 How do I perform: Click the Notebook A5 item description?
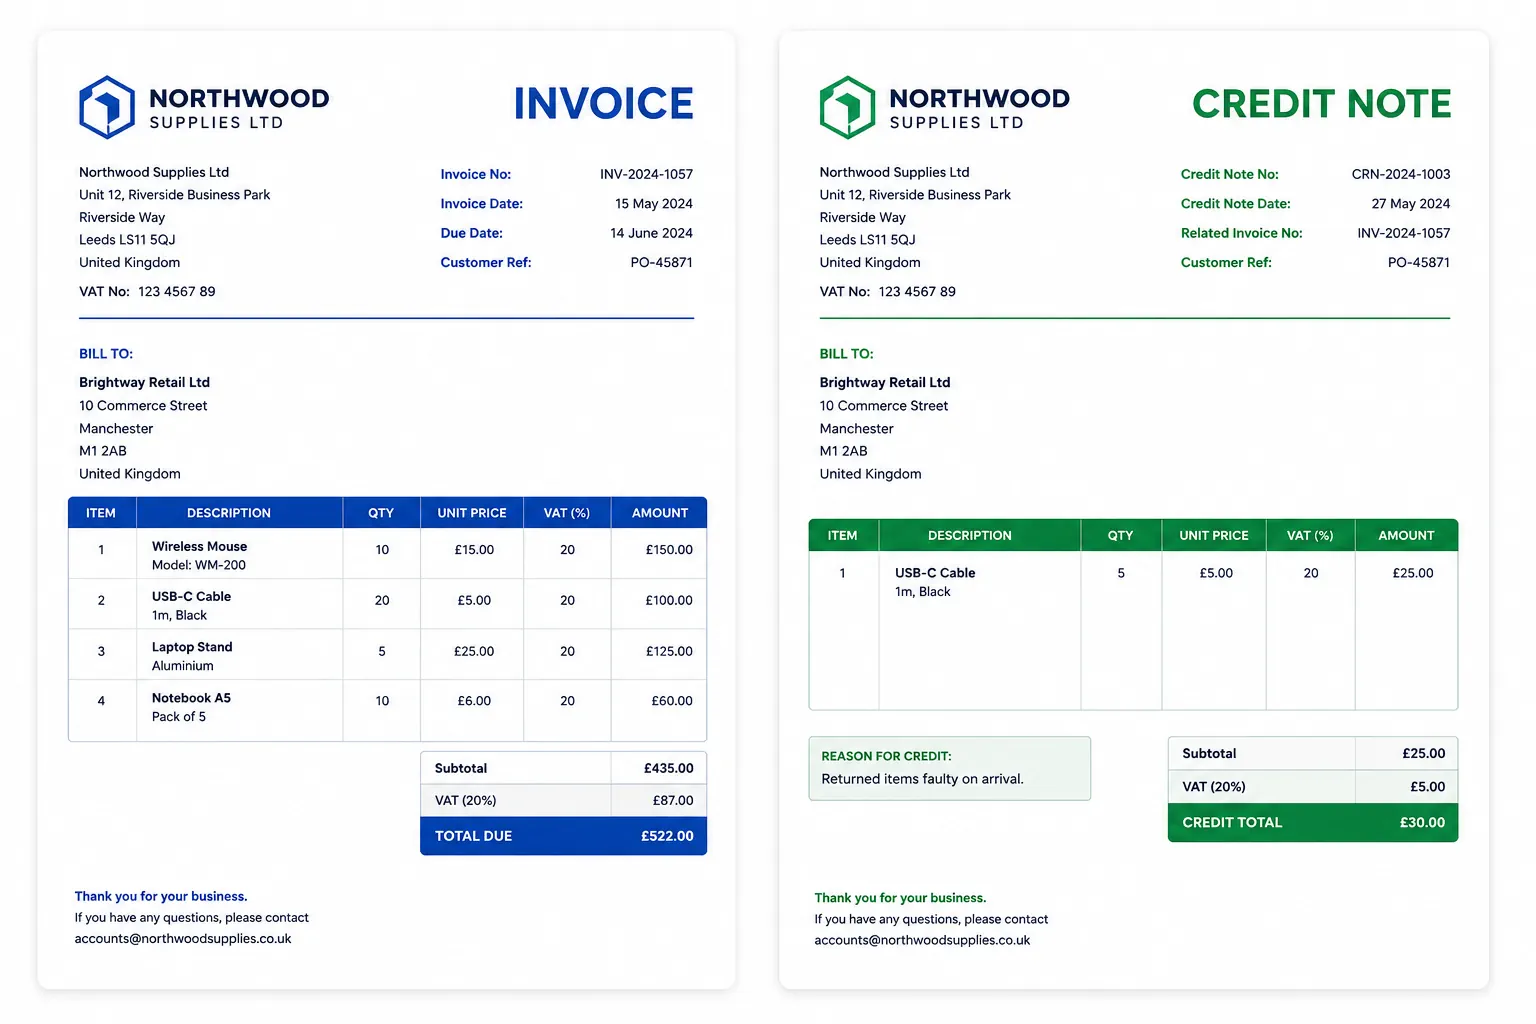[191, 707]
